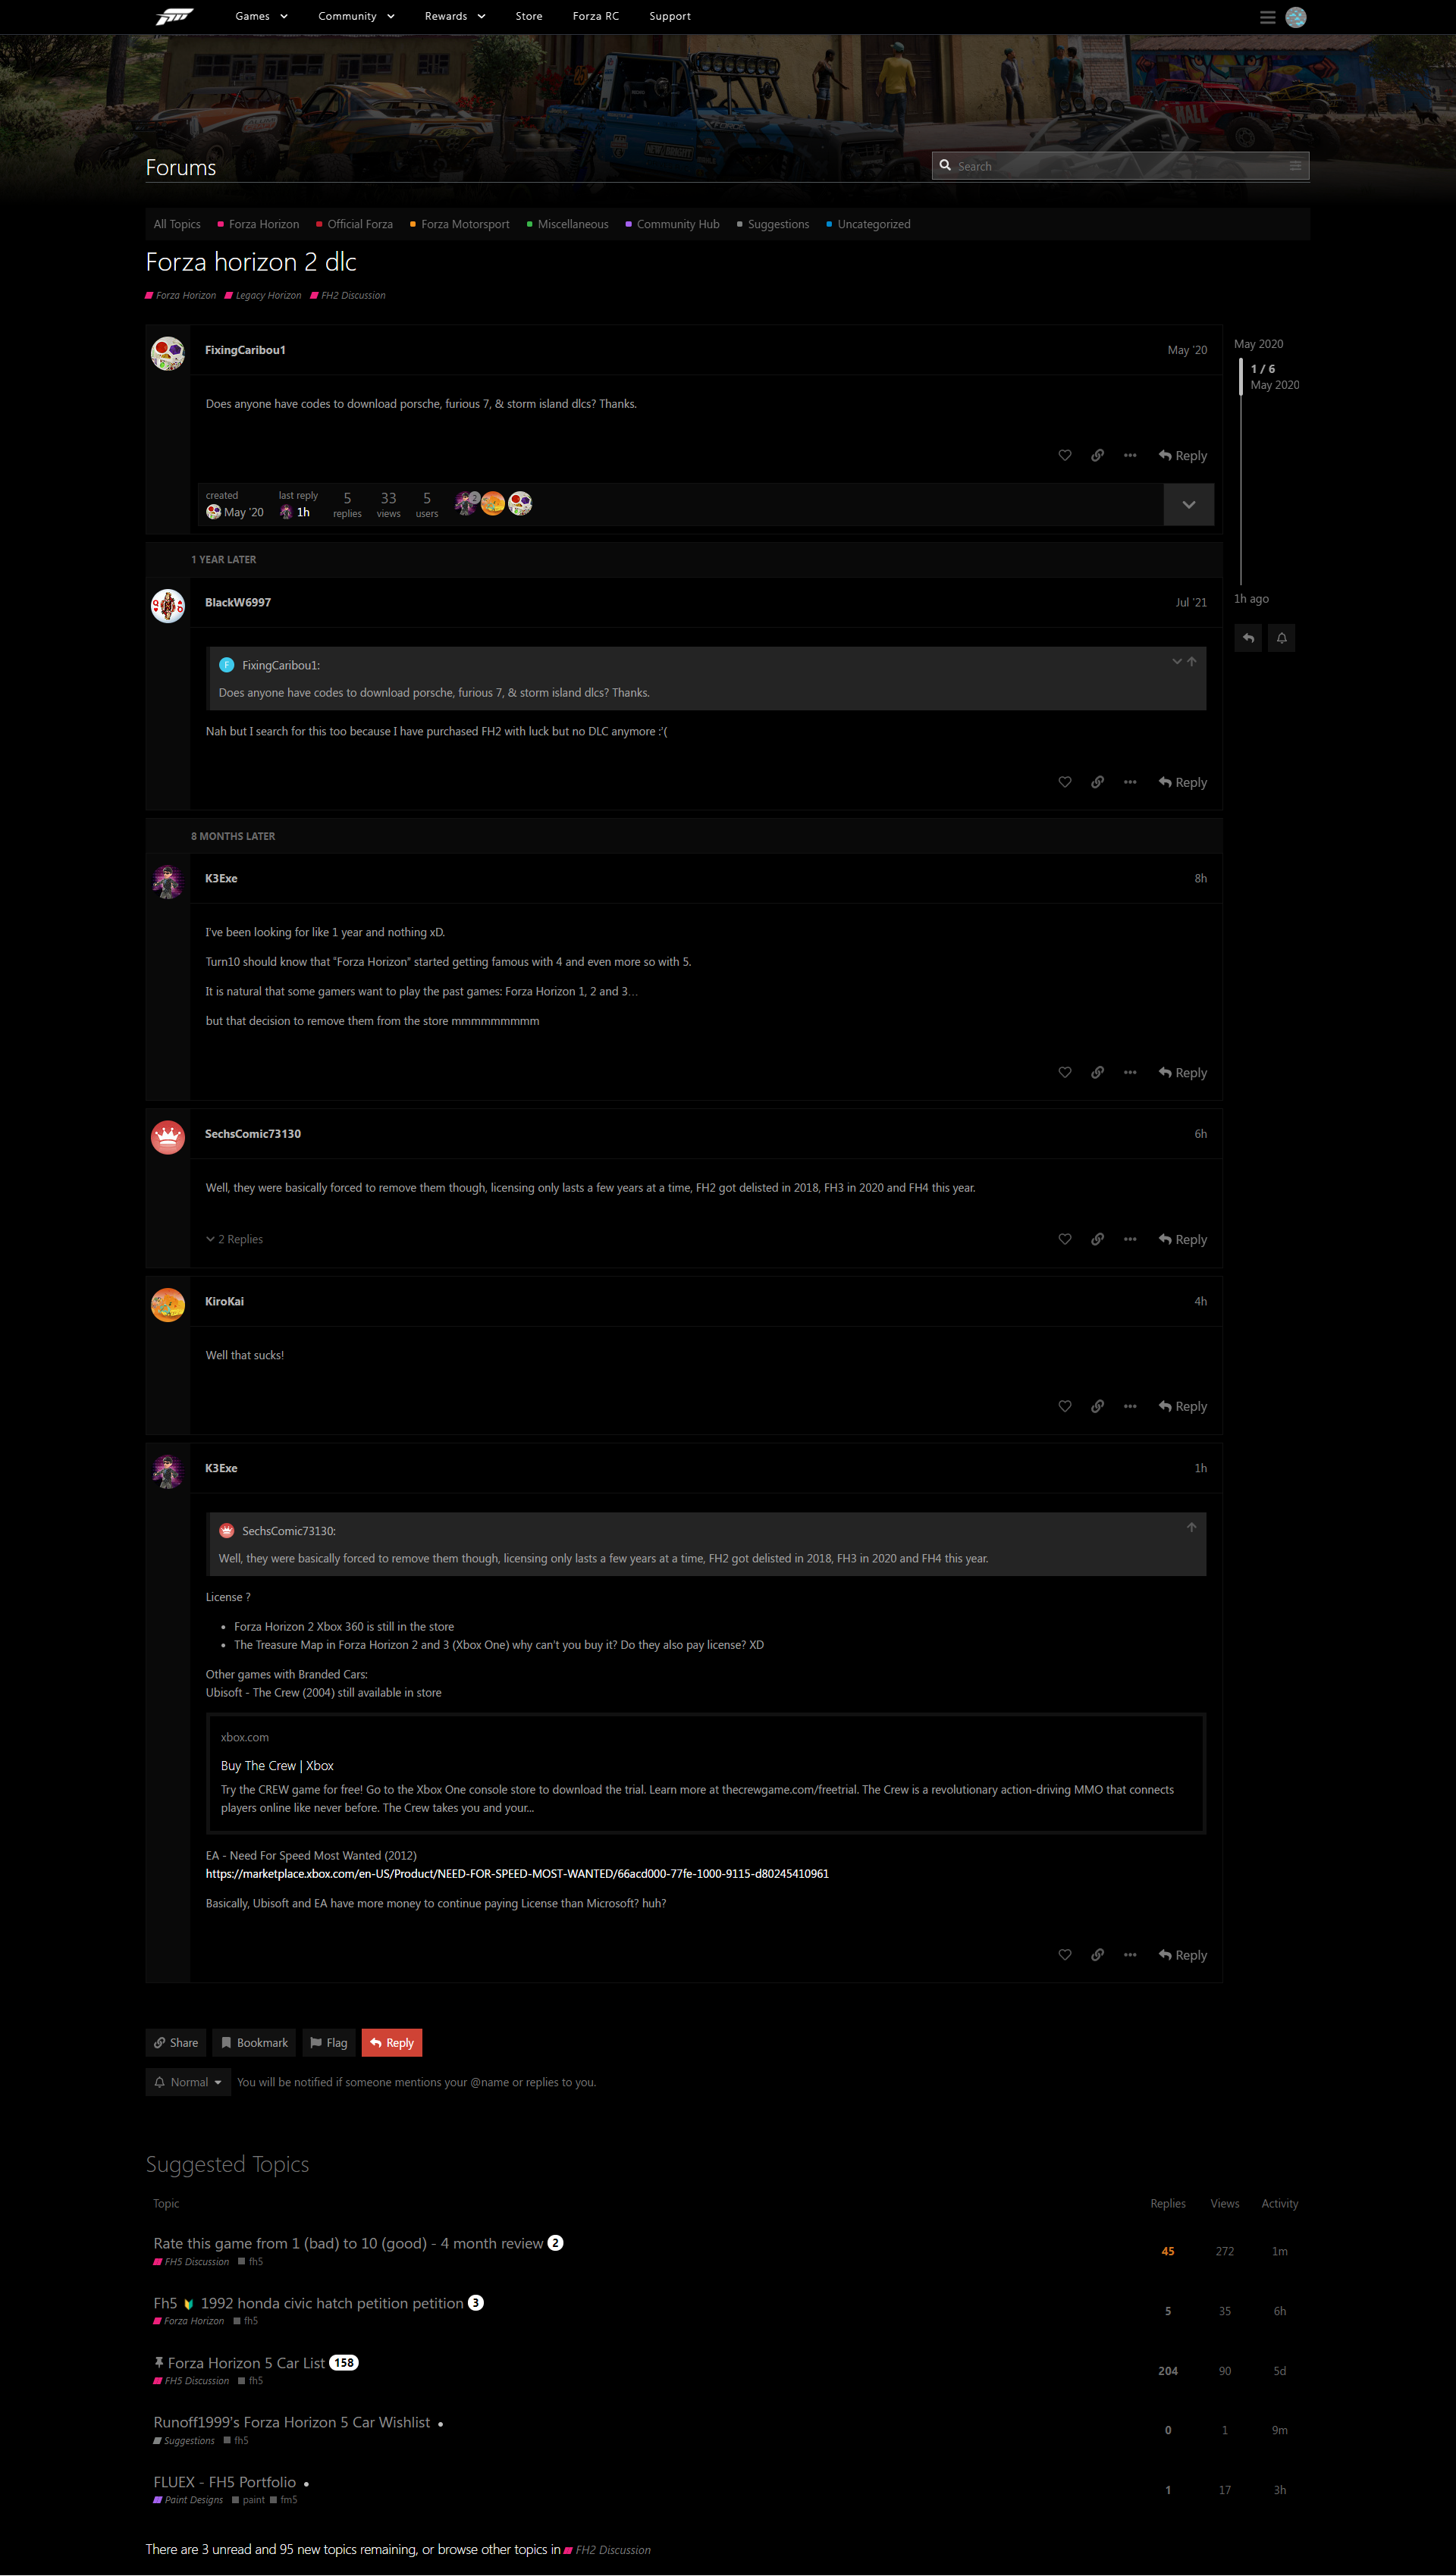Image resolution: width=1456 pixels, height=2576 pixels.
Task: Toggle like on SechsComic73130's post
Action: coord(1064,1239)
